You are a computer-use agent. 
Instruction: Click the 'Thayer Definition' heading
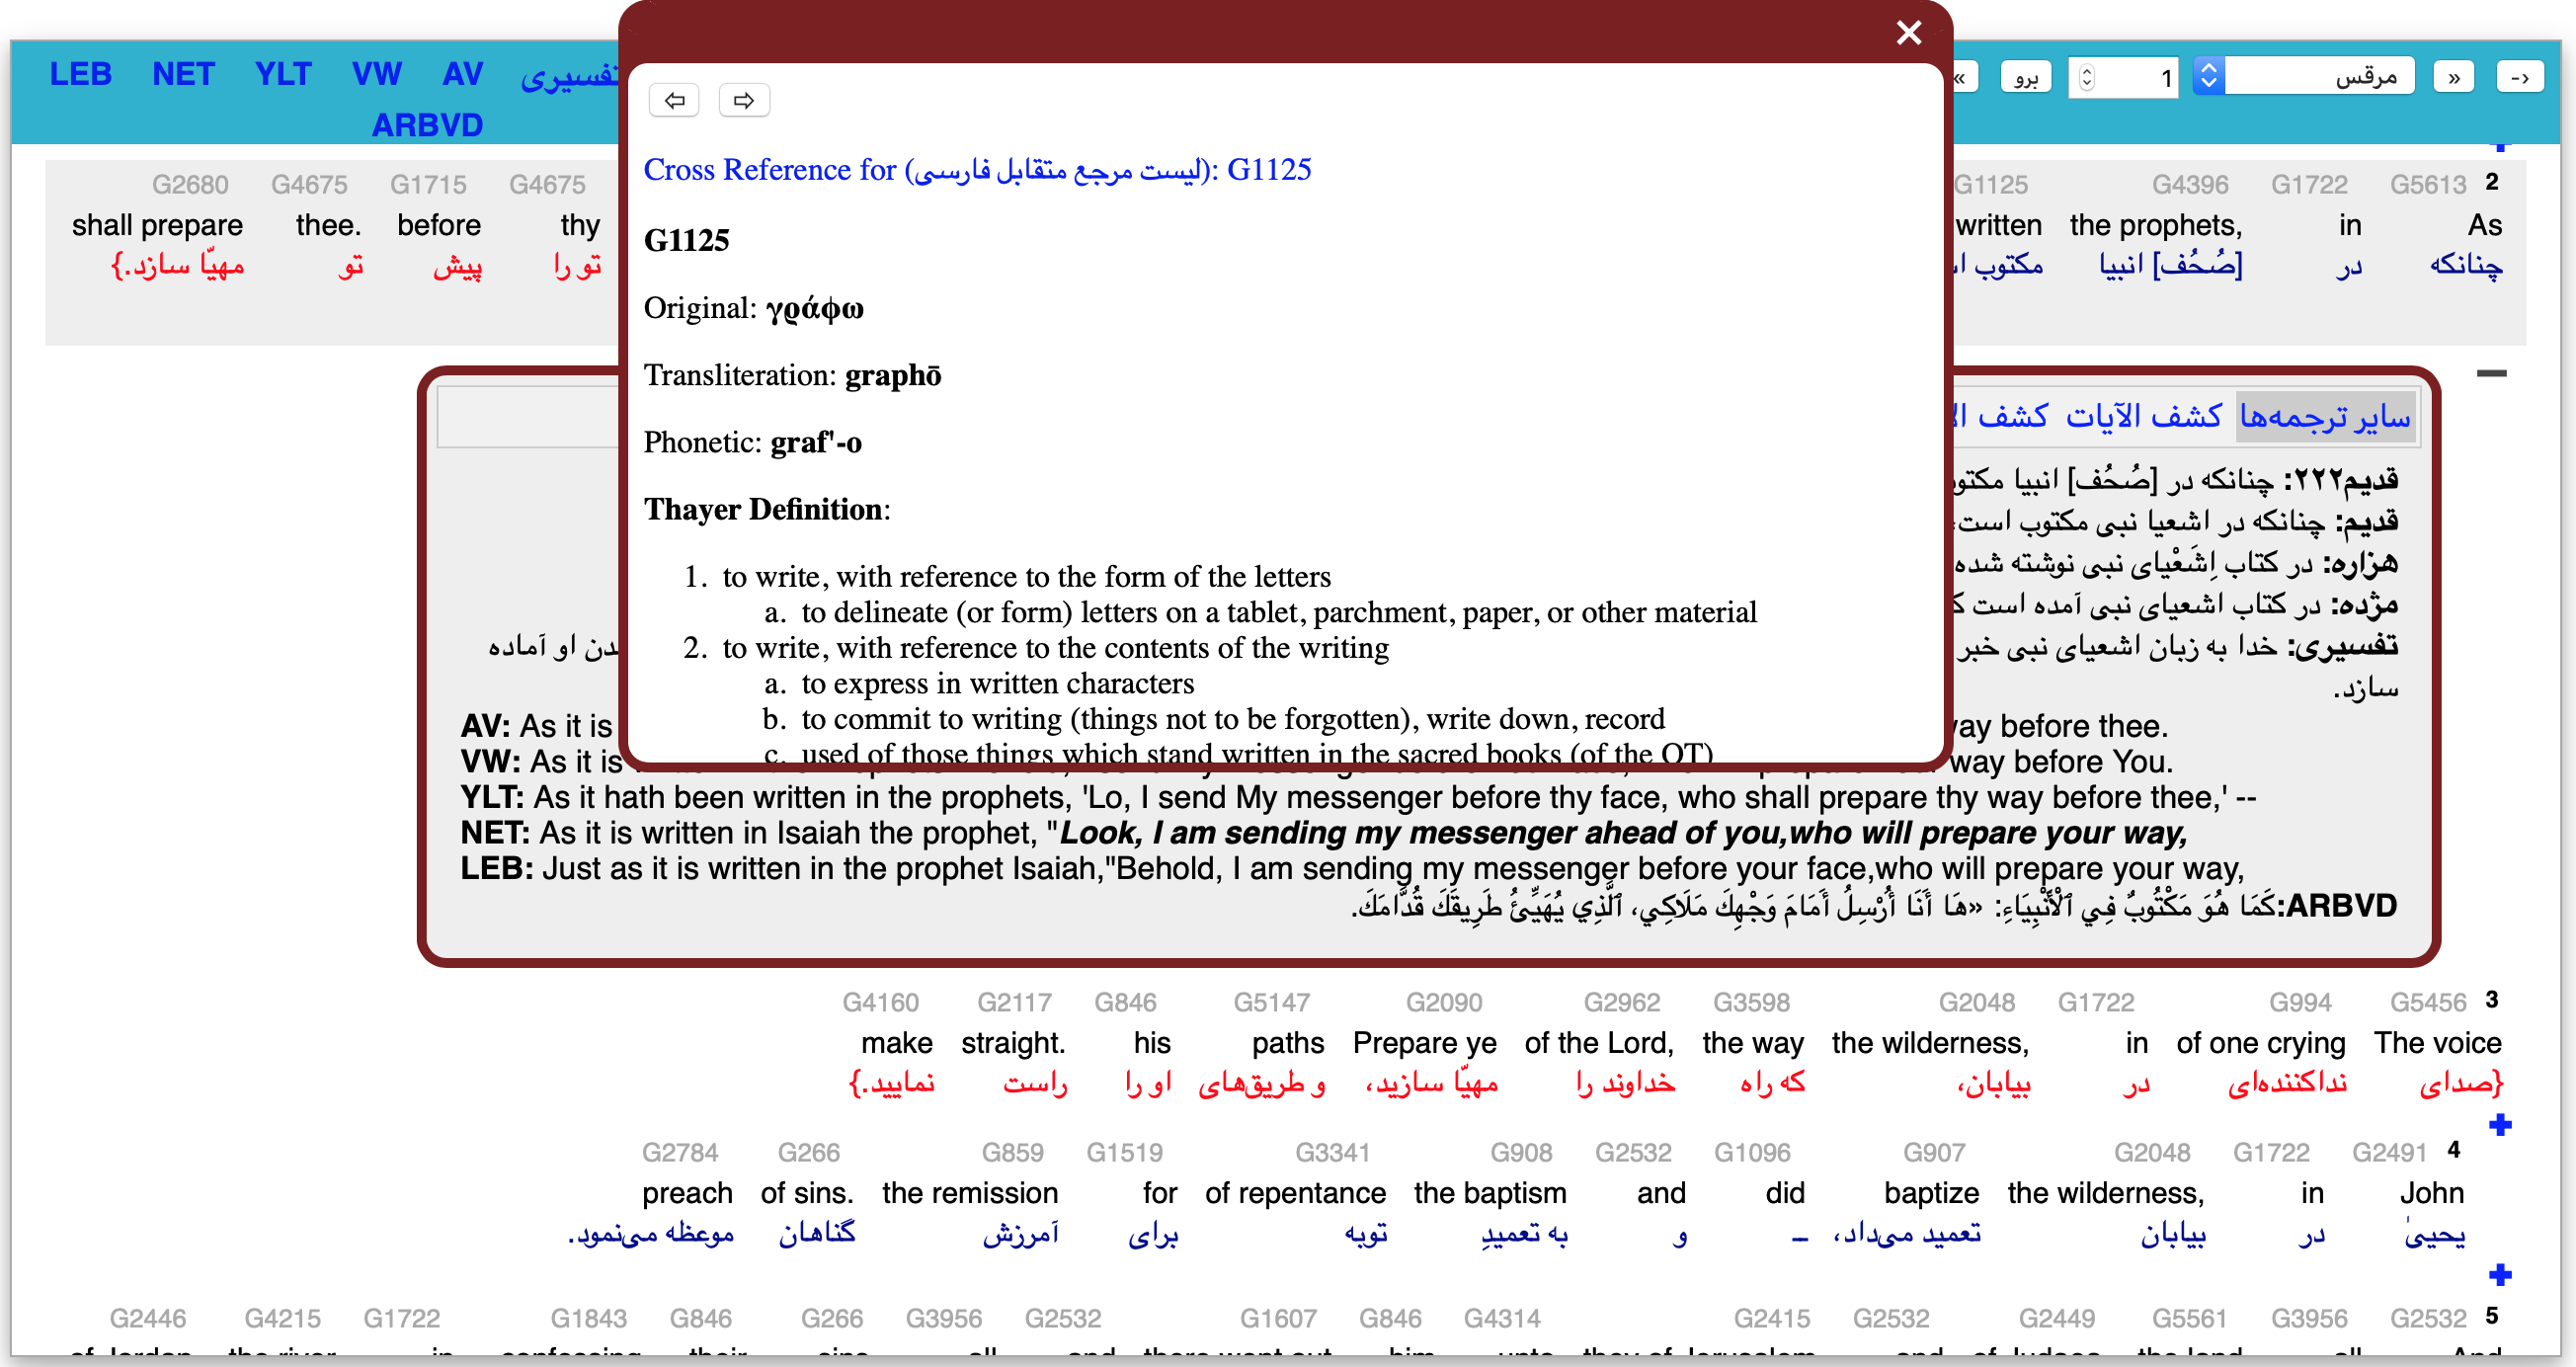(x=763, y=509)
